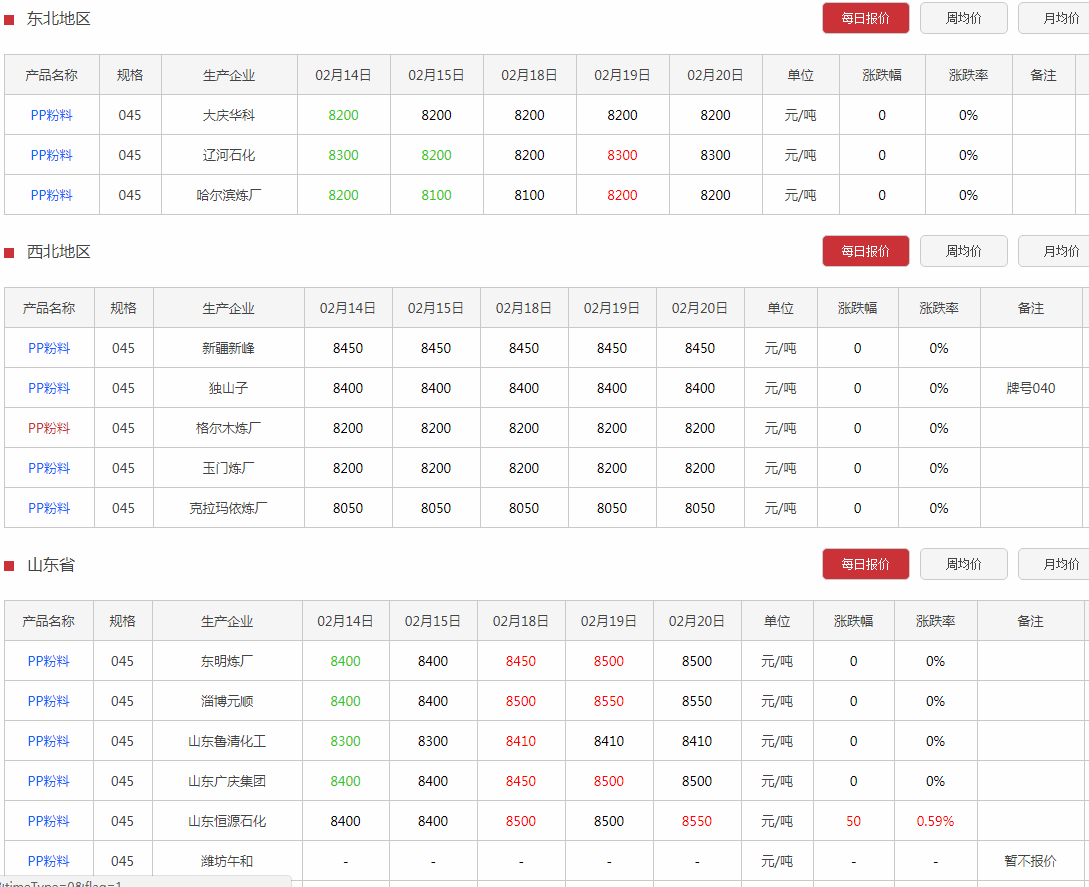
Task: Click PP粉料 link in 克拉玛依炼厂 row
Action: tap(49, 508)
